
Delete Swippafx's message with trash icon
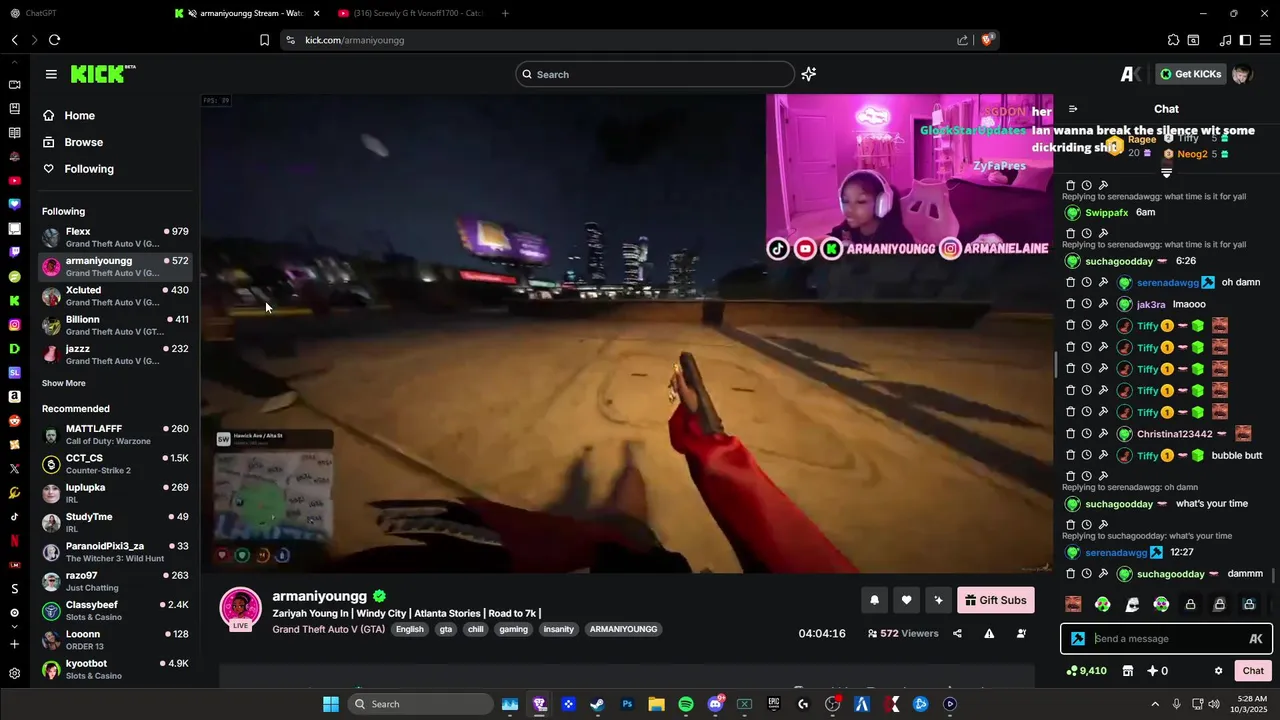(1070, 186)
